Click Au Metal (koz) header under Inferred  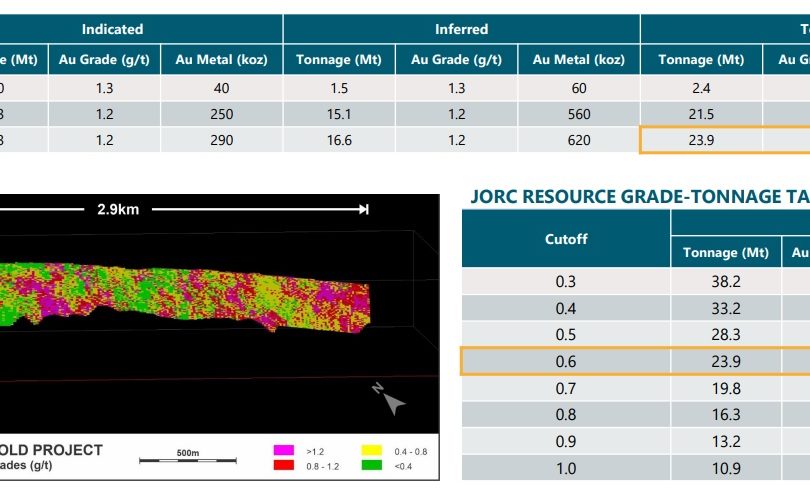[x=579, y=59]
